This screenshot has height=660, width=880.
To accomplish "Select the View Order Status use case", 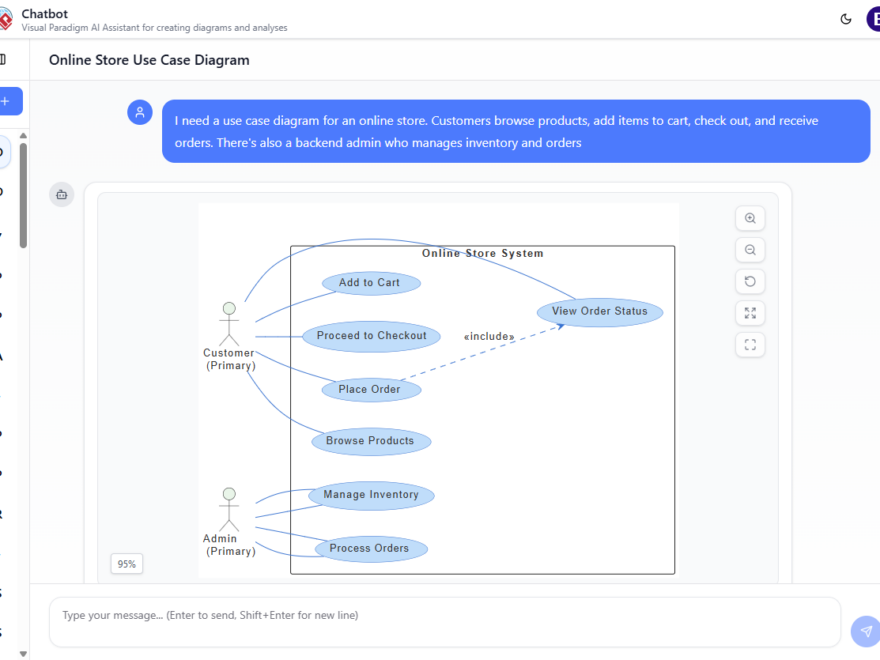I will coord(600,312).
